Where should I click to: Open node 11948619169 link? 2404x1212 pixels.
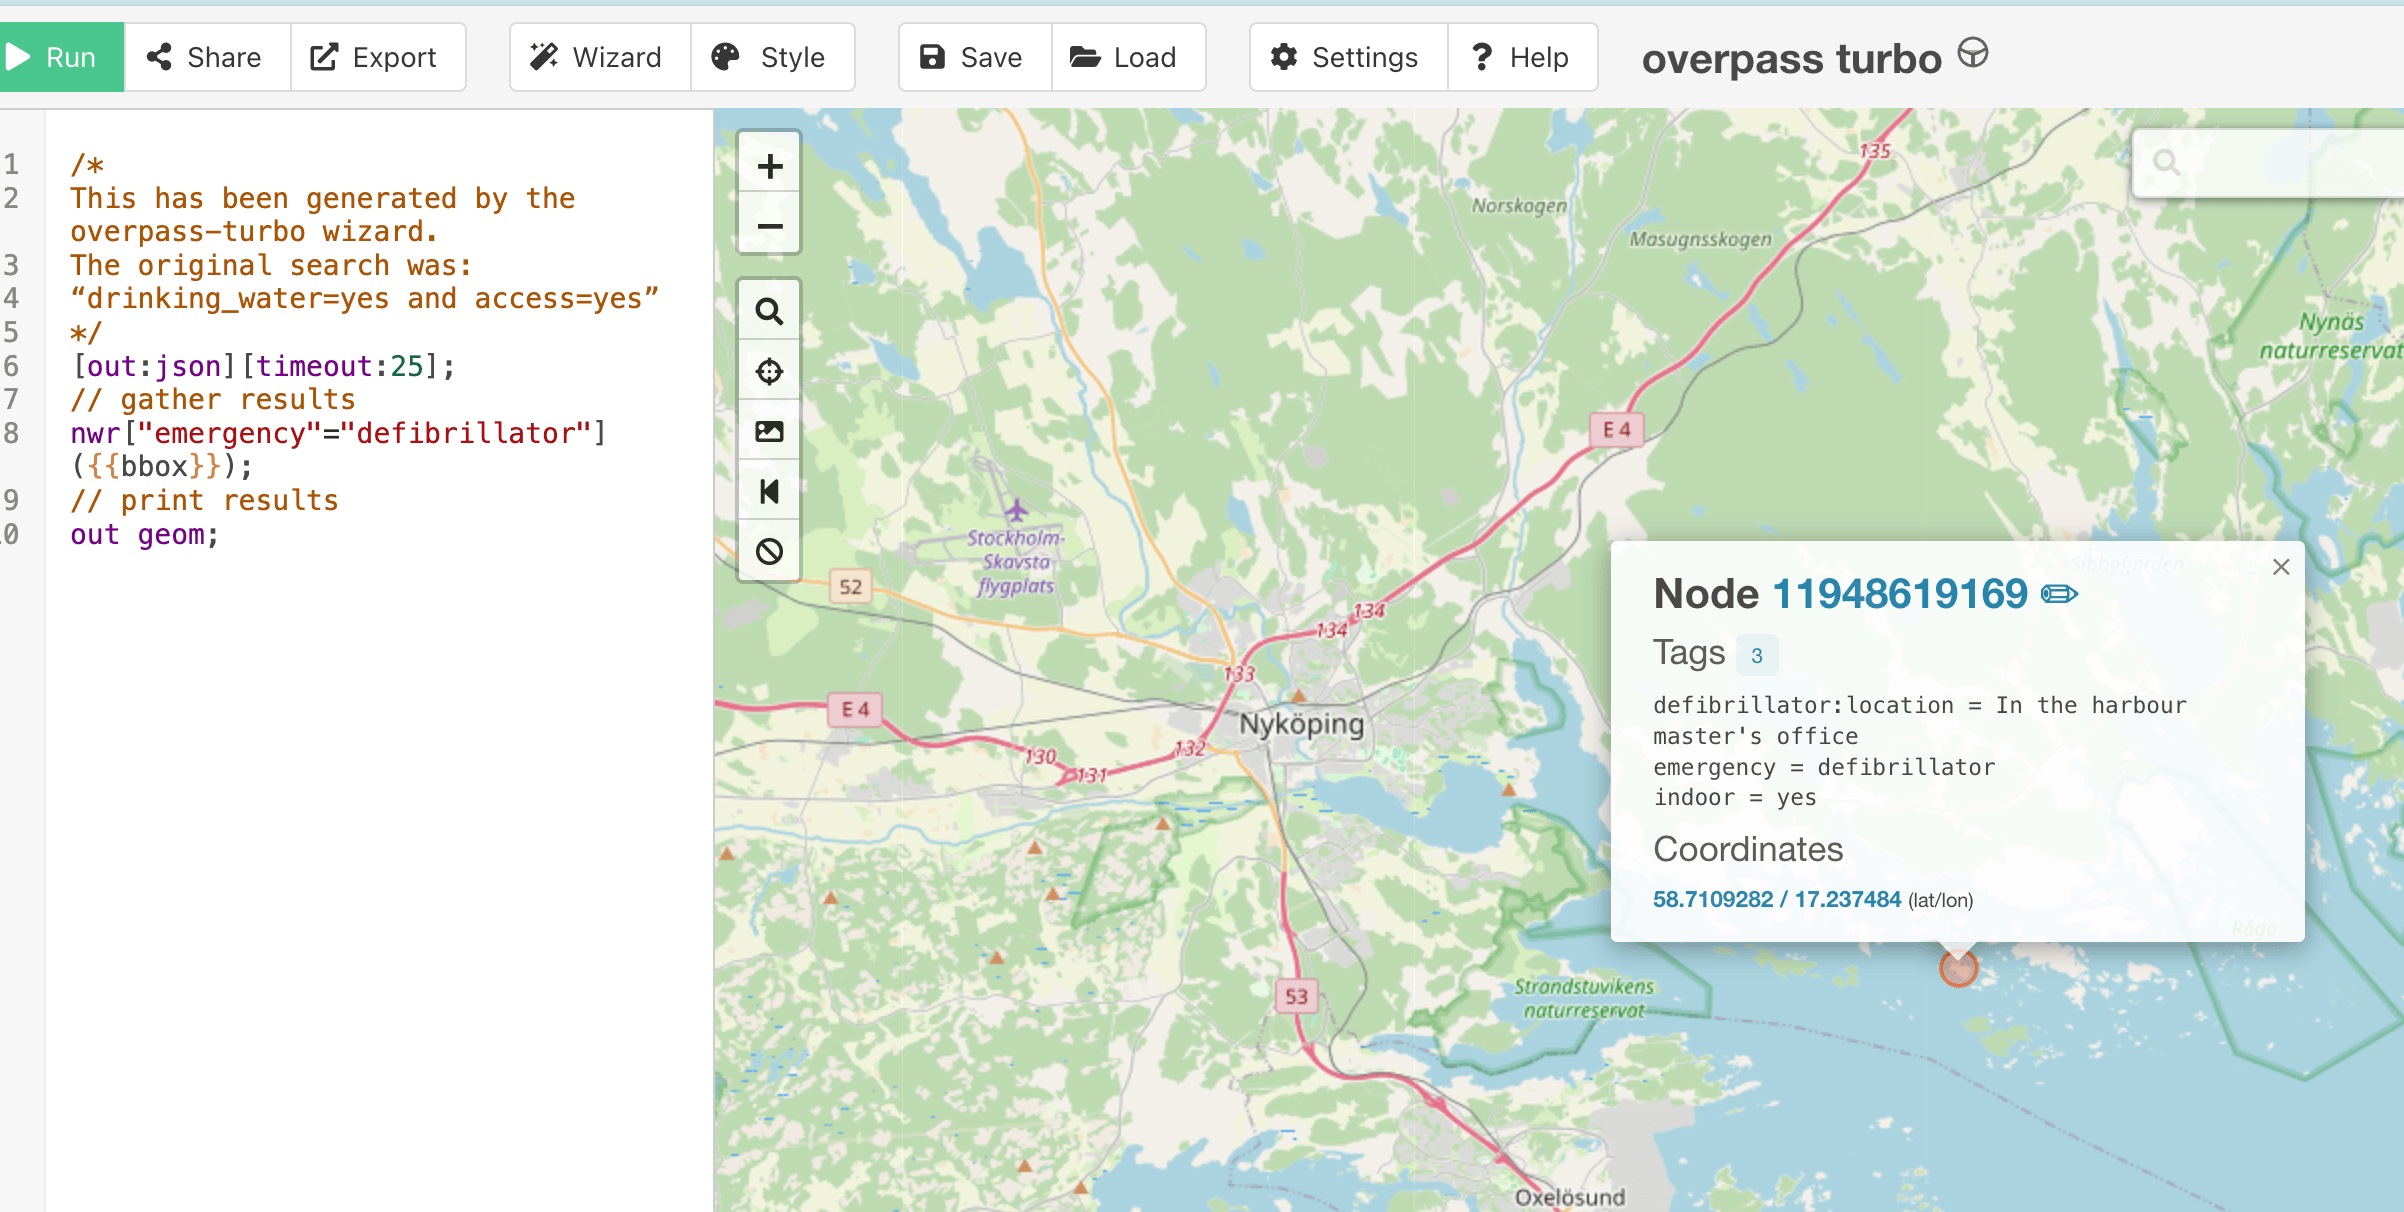pos(1899,594)
